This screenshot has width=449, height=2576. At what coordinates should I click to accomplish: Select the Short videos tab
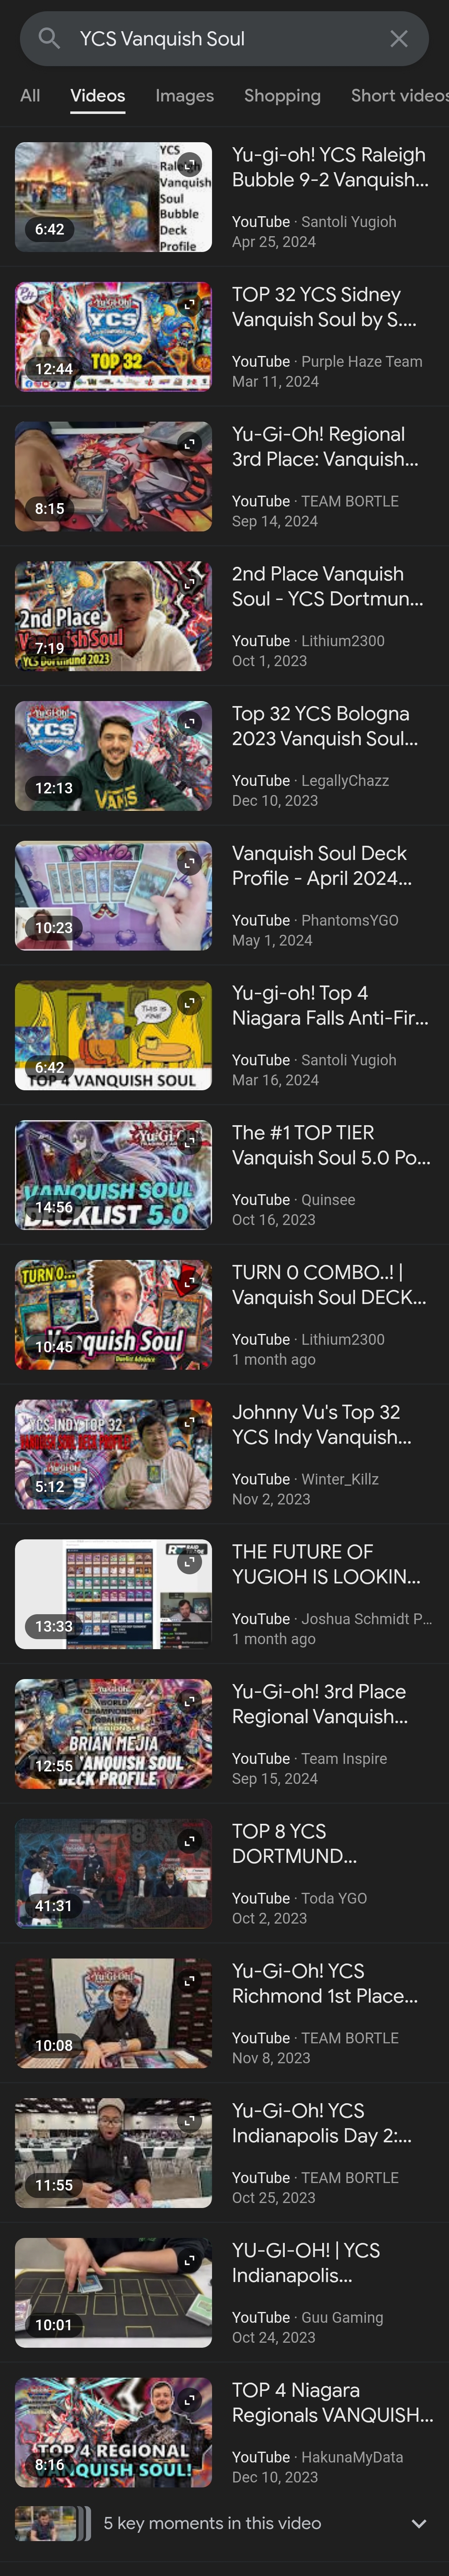[x=400, y=96]
